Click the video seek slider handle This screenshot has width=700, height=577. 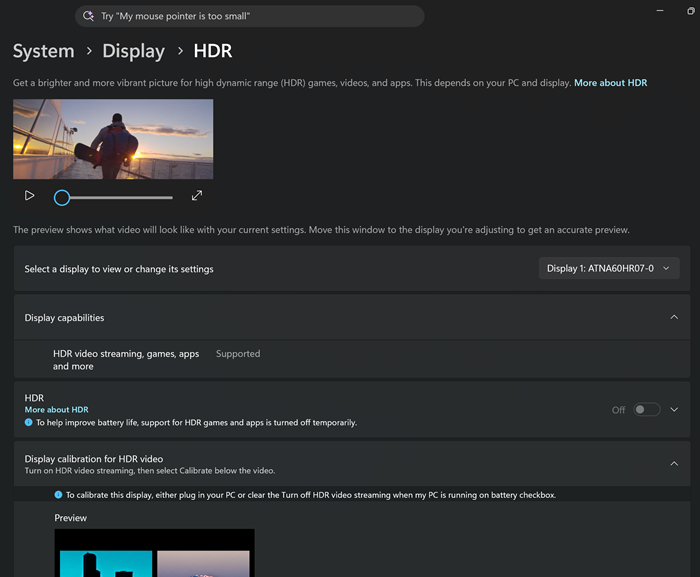click(62, 197)
